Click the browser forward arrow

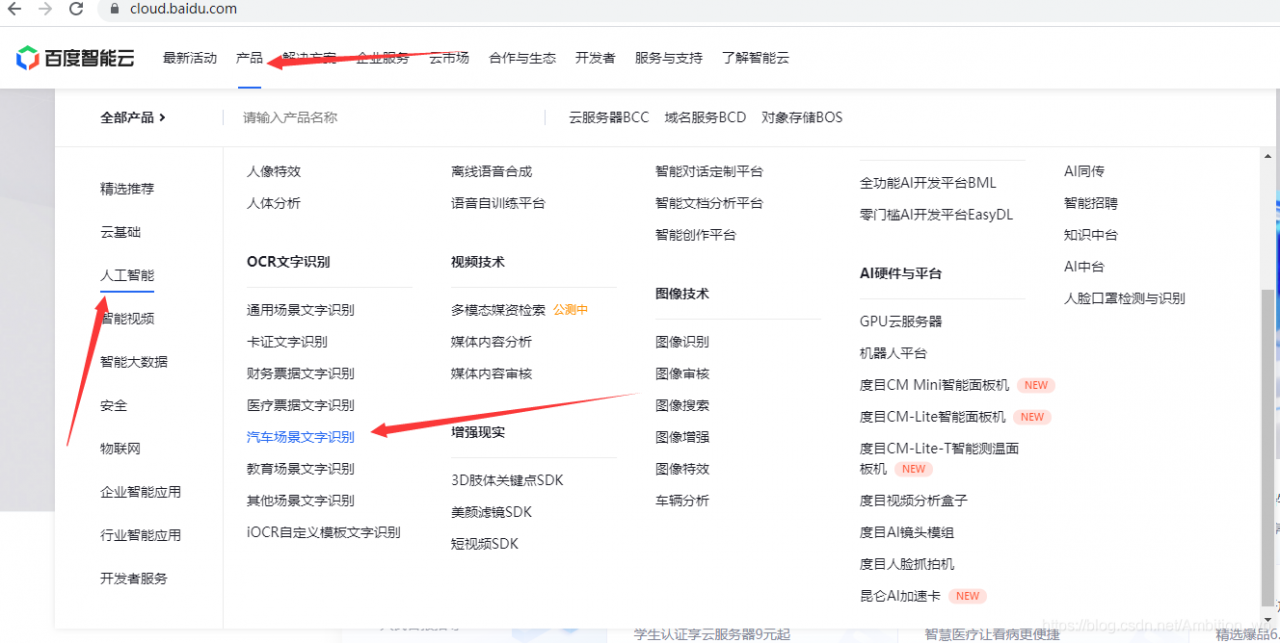(45, 9)
